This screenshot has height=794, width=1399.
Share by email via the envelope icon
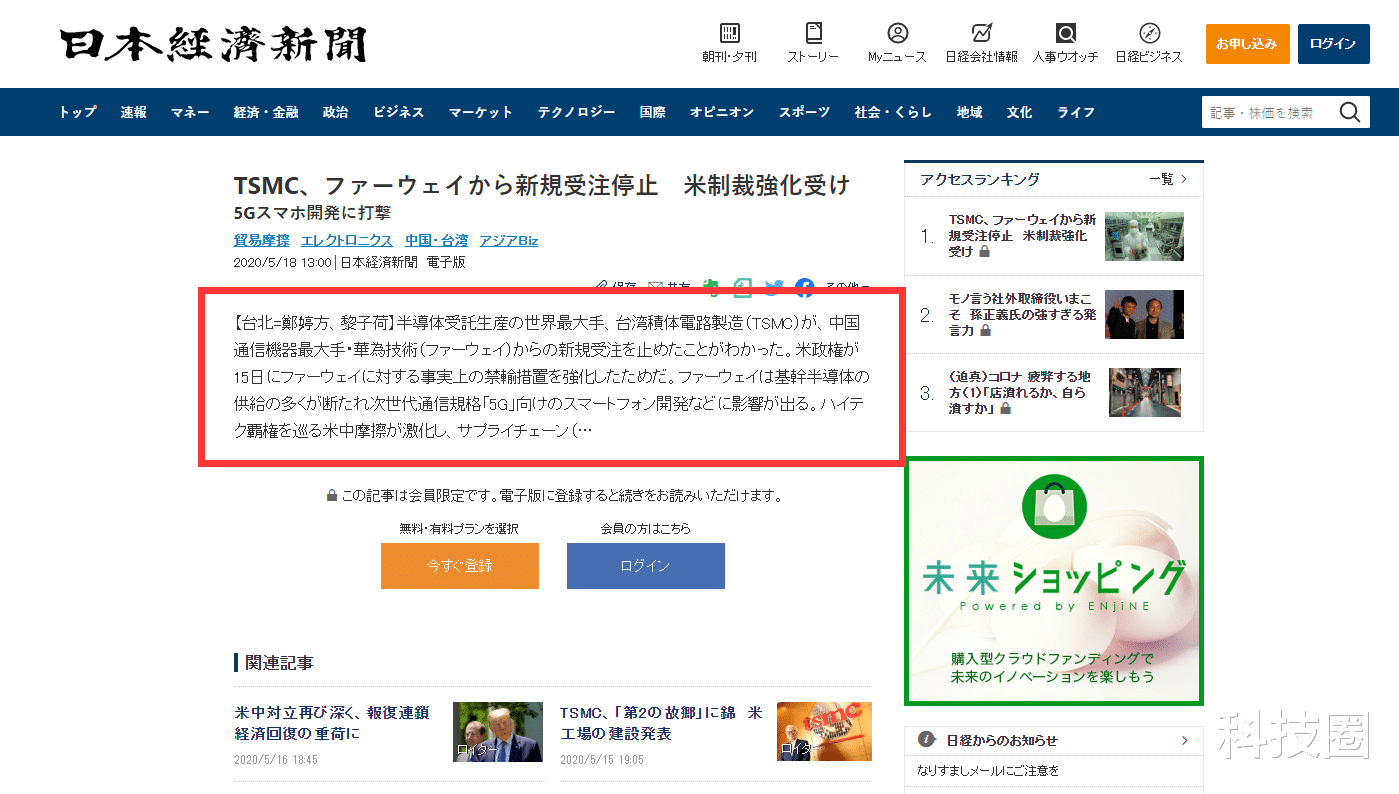[x=655, y=287]
